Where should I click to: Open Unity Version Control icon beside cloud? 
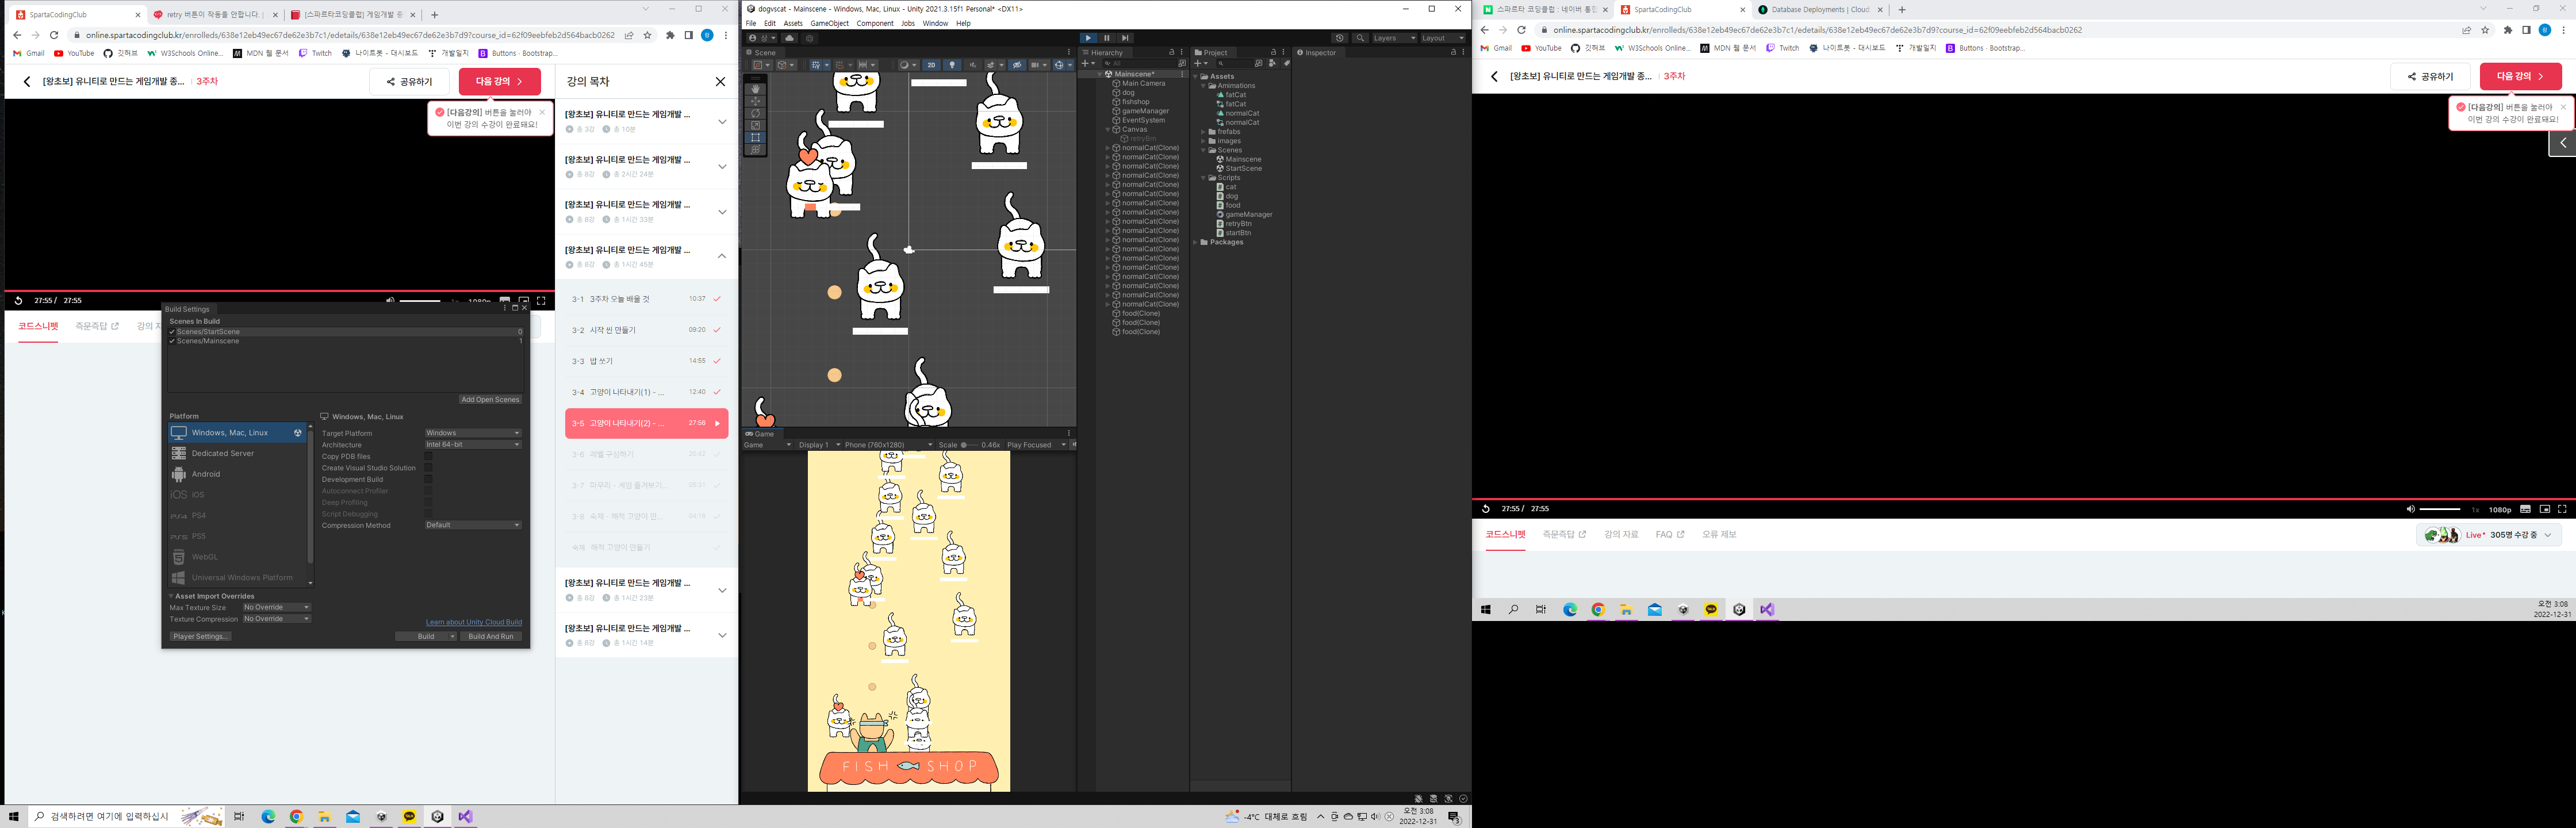click(x=809, y=38)
